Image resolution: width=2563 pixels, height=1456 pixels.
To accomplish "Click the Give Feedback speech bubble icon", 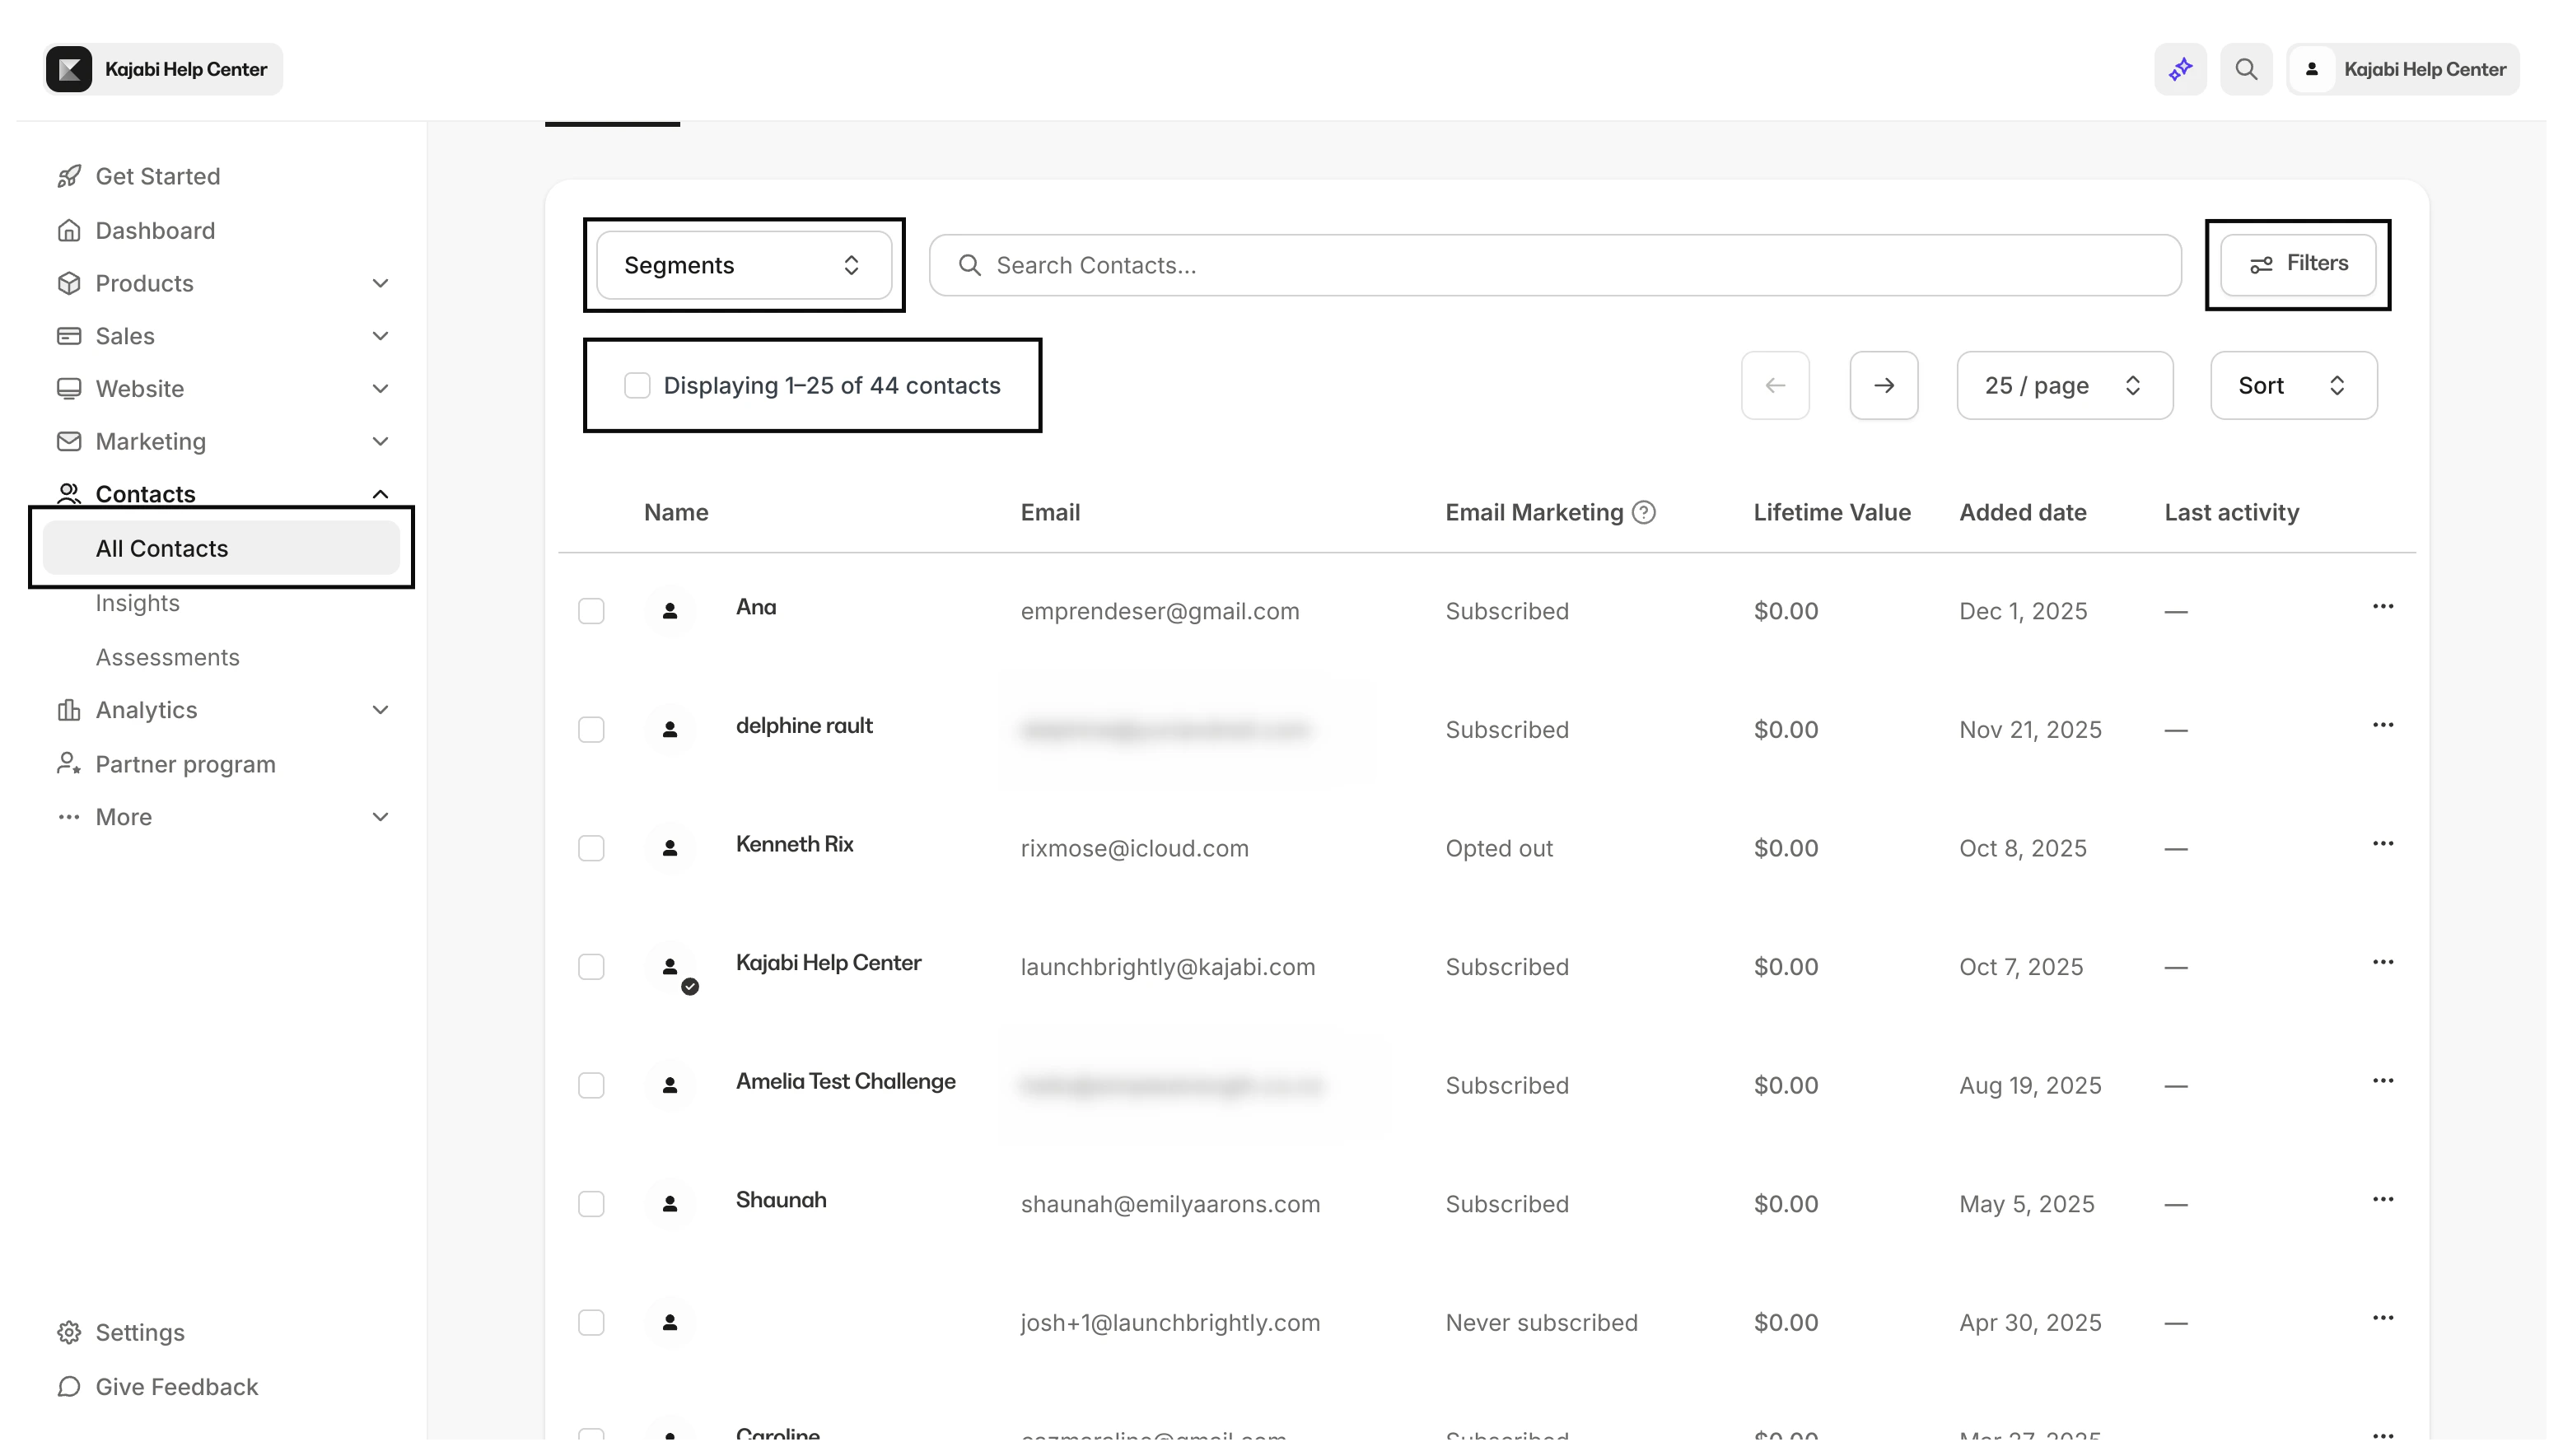I will (68, 1387).
